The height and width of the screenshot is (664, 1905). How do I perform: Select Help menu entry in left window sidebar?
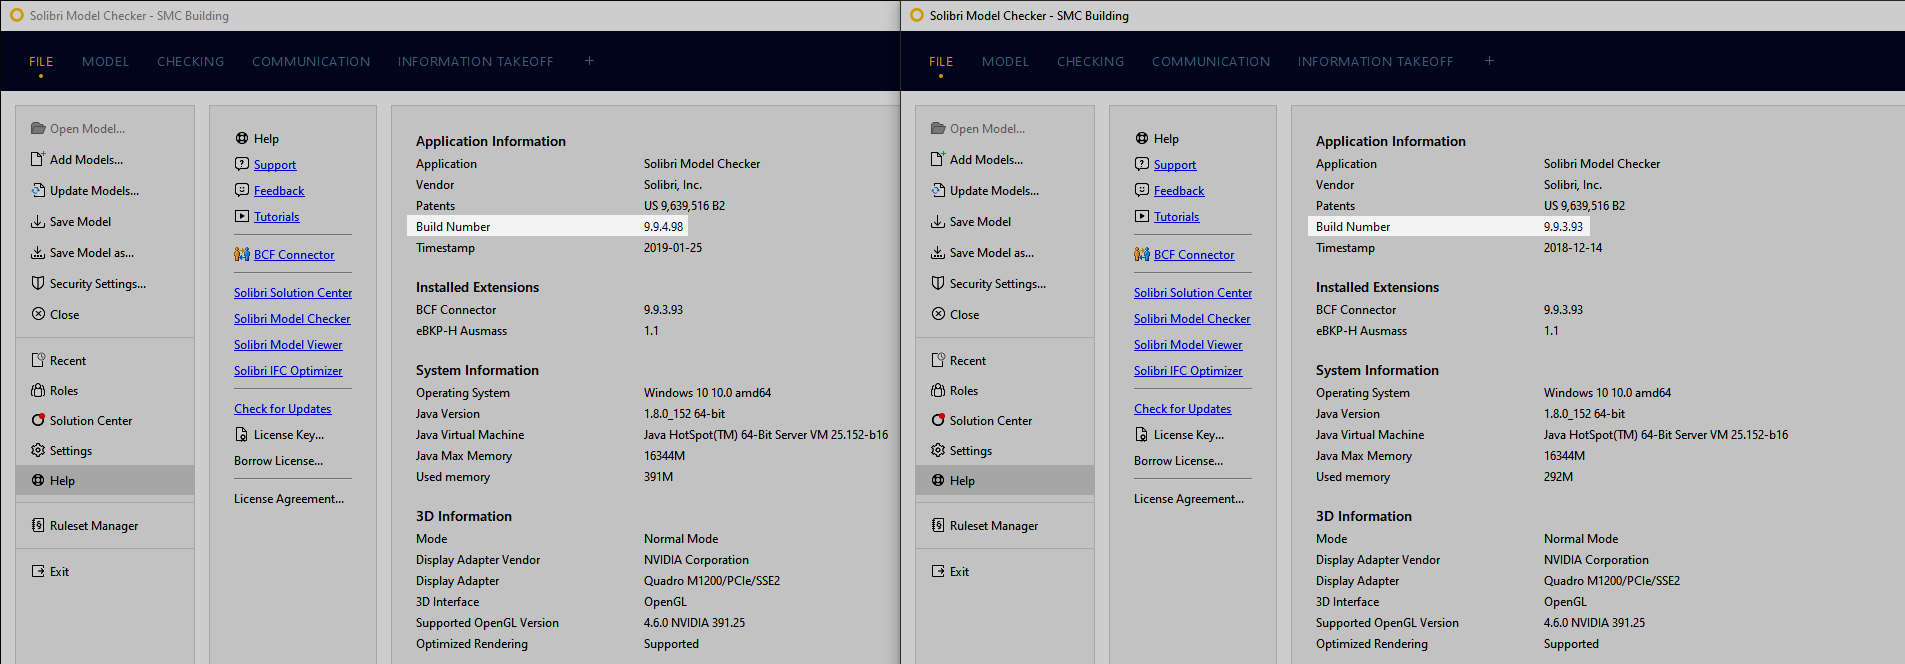pyautogui.click(x=105, y=480)
